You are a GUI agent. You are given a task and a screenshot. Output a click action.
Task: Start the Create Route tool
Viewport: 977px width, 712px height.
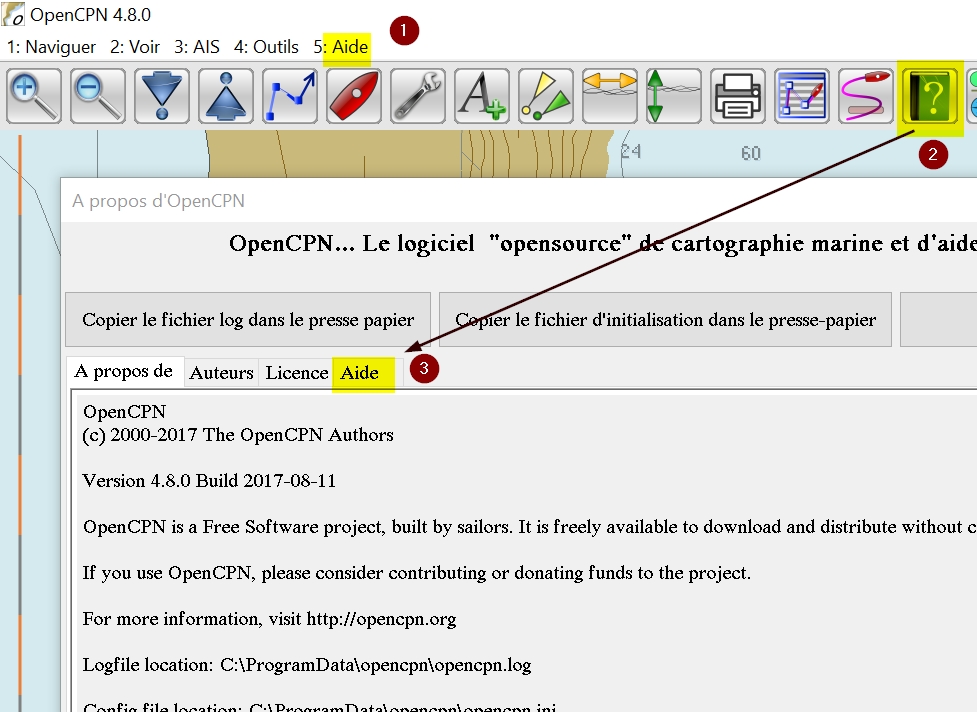pyautogui.click(x=290, y=96)
